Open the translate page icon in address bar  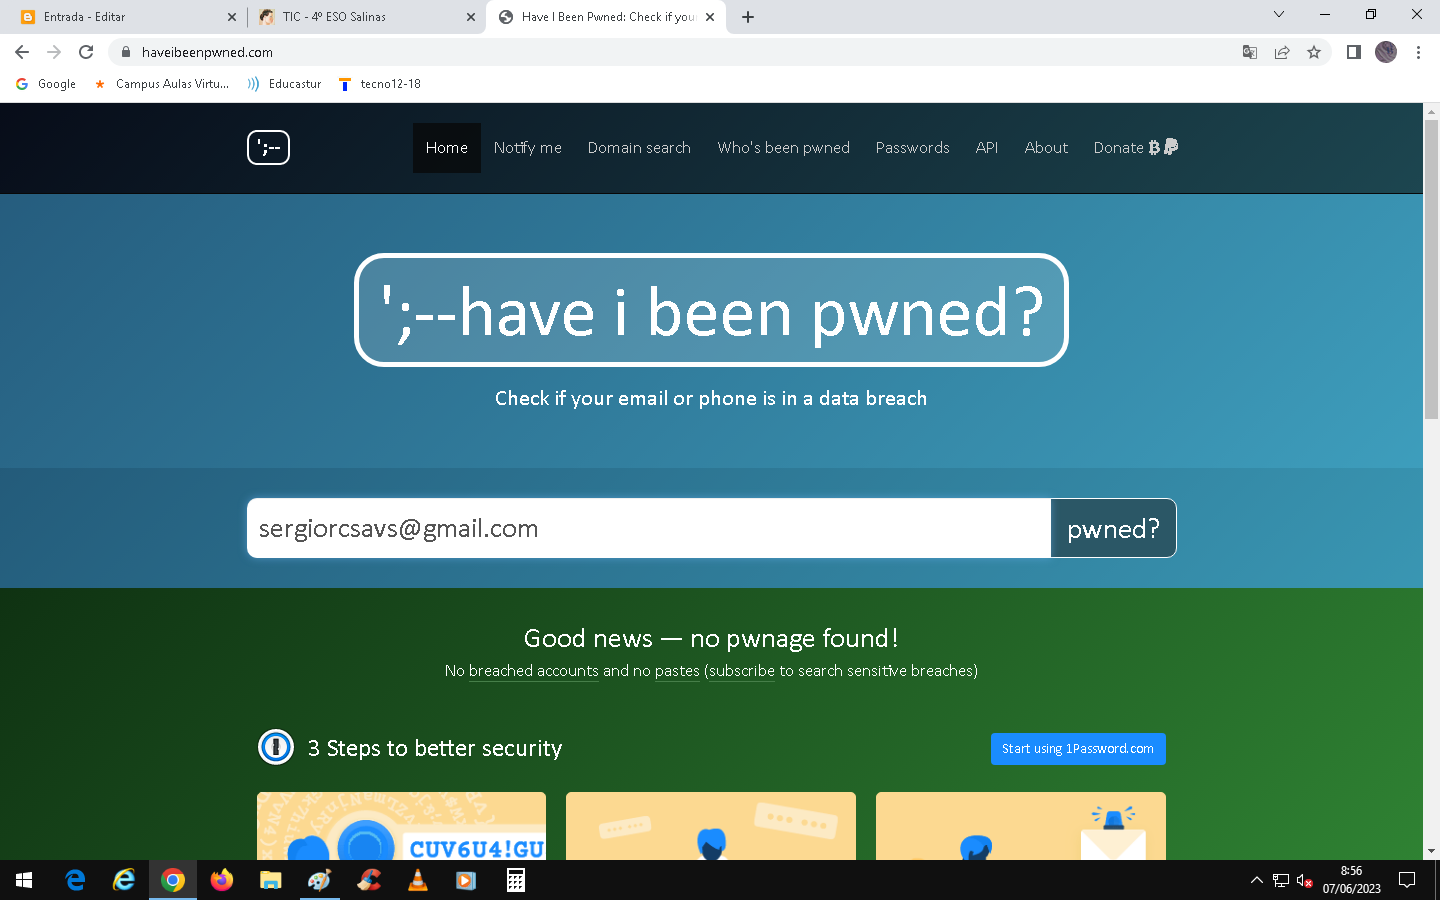tap(1250, 52)
